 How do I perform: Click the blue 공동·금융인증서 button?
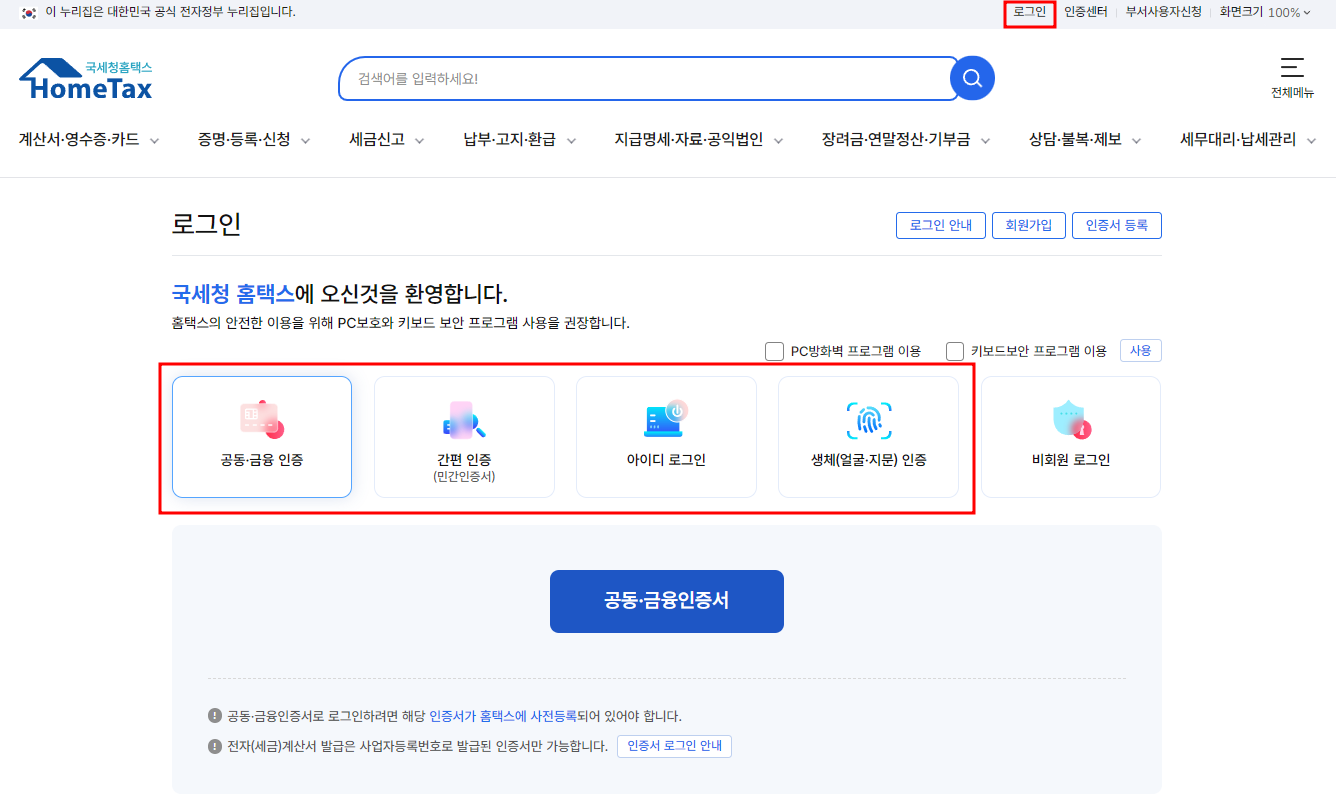[667, 601]
